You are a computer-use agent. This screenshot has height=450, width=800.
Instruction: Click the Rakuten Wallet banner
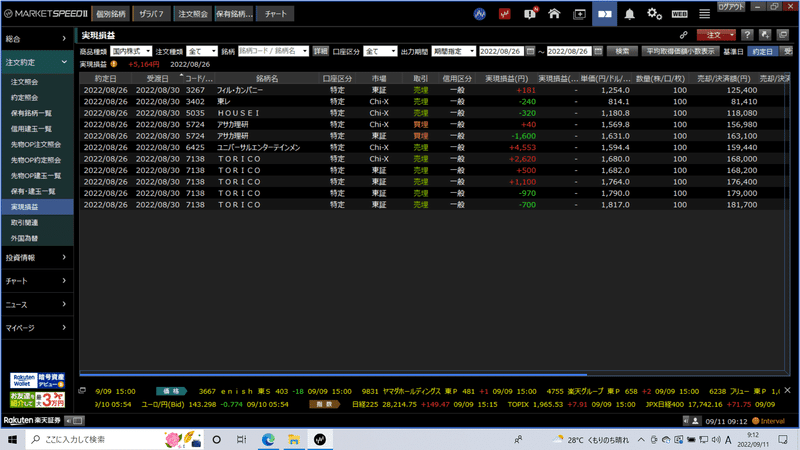37,381
